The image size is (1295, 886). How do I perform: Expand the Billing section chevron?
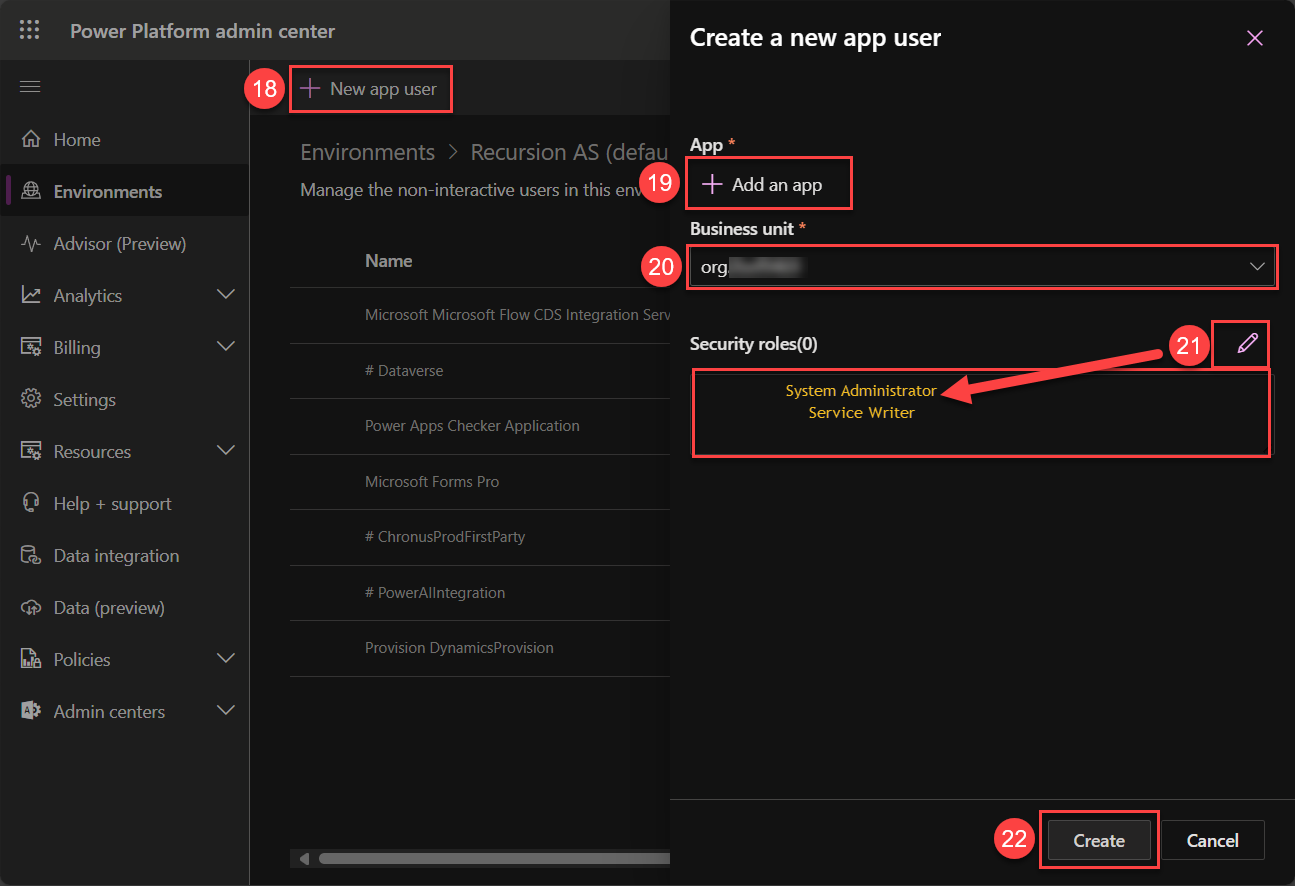[227, 347]
